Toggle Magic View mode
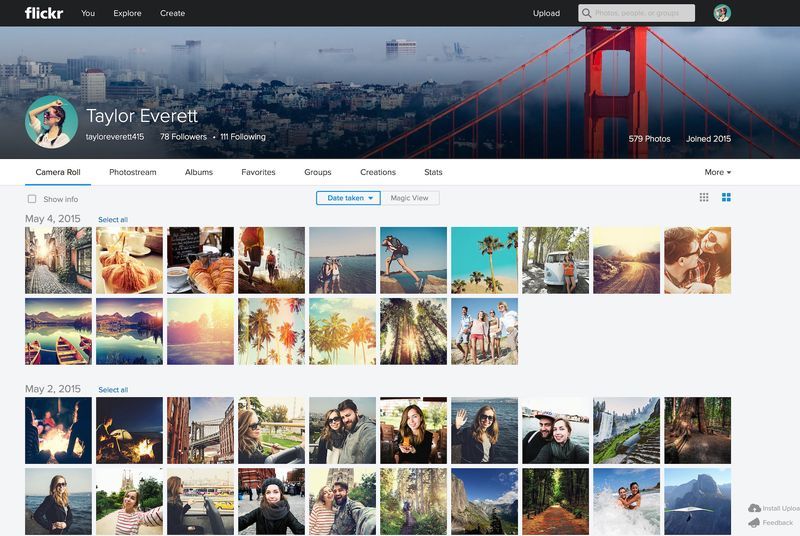800x536 pixels. tap(410, 198)
